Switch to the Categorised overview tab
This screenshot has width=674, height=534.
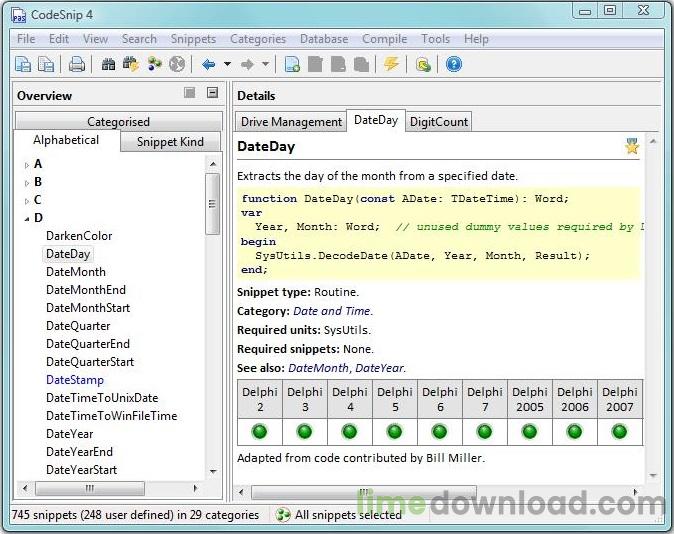[x=119, y=122]
